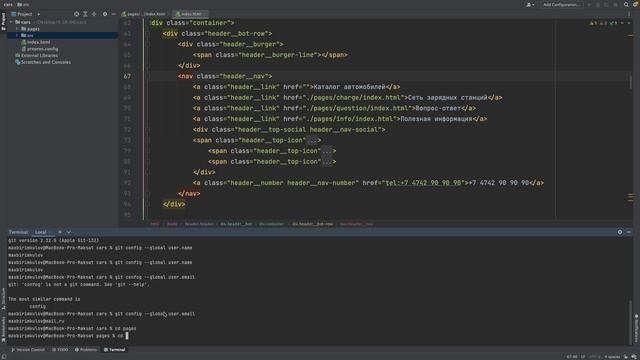Select nav.header__nav breadcrumb
Screen dimensions: 640x360
(356, 224)
